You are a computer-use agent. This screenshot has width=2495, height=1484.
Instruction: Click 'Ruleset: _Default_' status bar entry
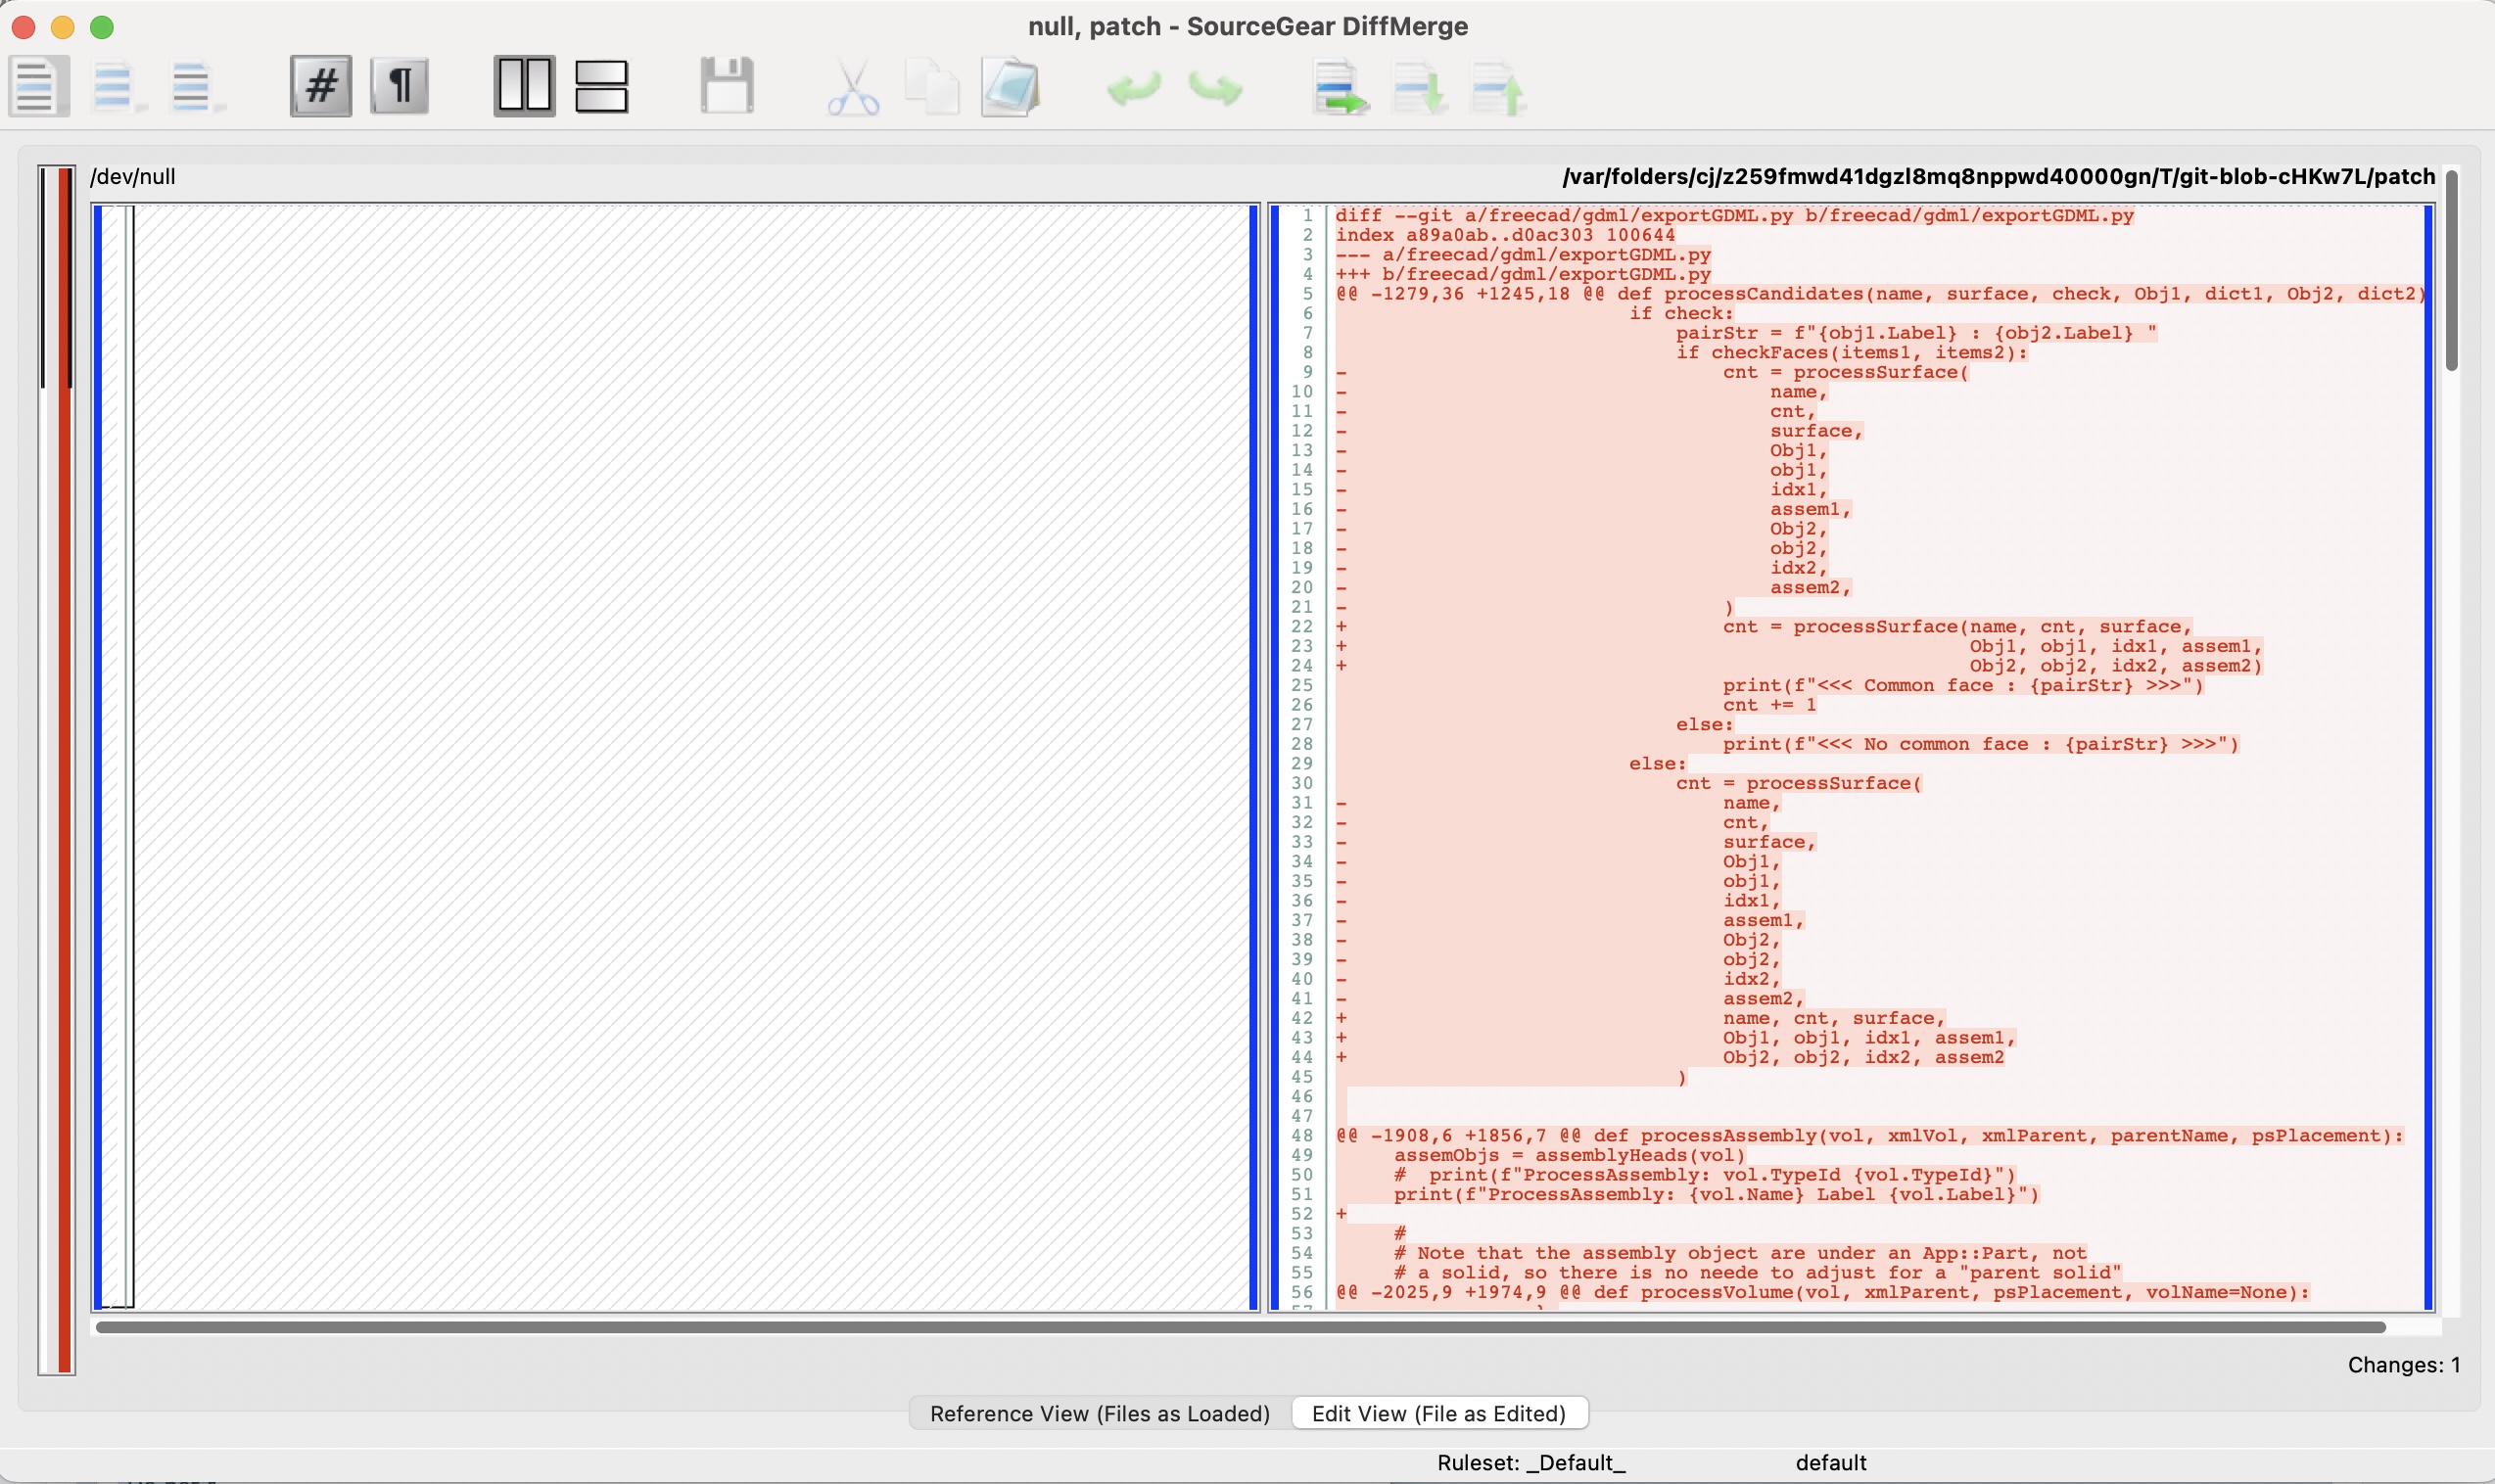(1531, 1463)
